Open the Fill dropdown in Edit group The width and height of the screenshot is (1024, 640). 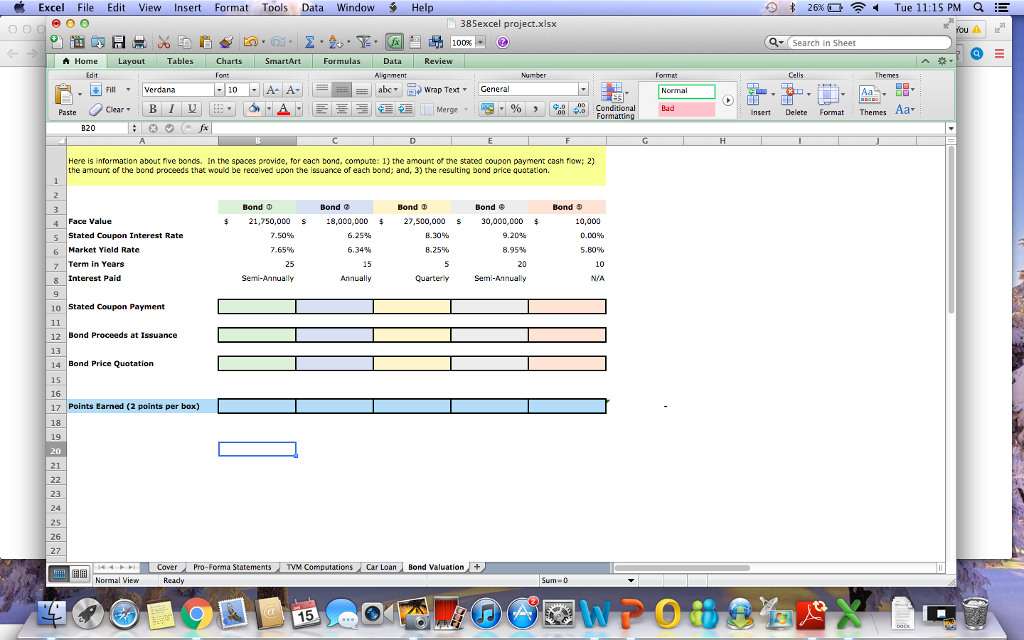(129, 90)
